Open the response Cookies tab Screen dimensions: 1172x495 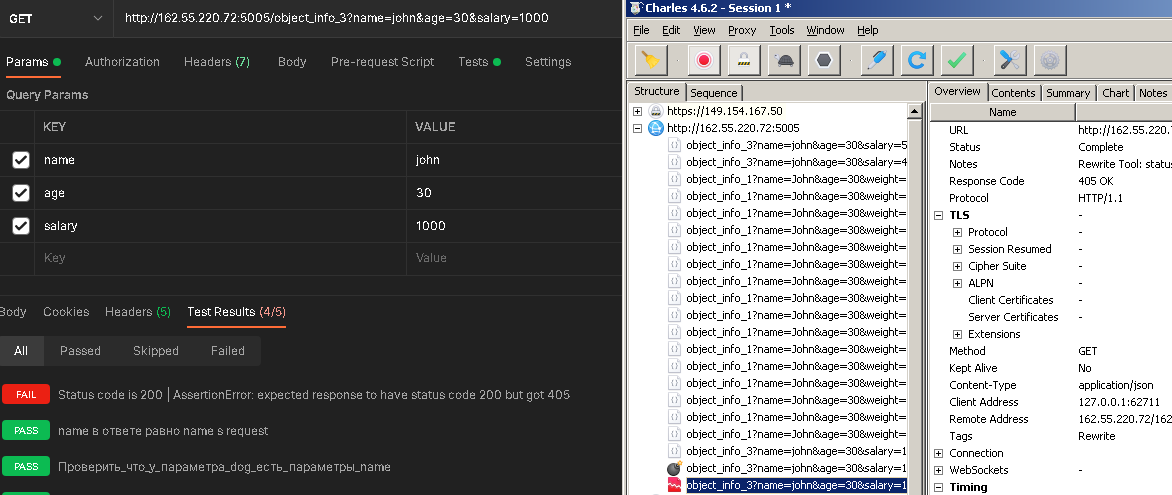[66, 312]
